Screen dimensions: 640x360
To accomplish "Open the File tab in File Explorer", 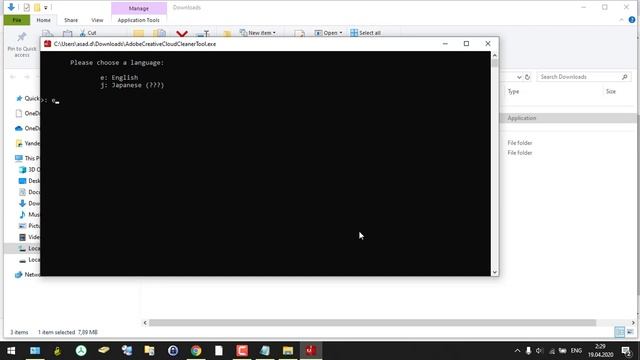I will [x=17, y=20].
